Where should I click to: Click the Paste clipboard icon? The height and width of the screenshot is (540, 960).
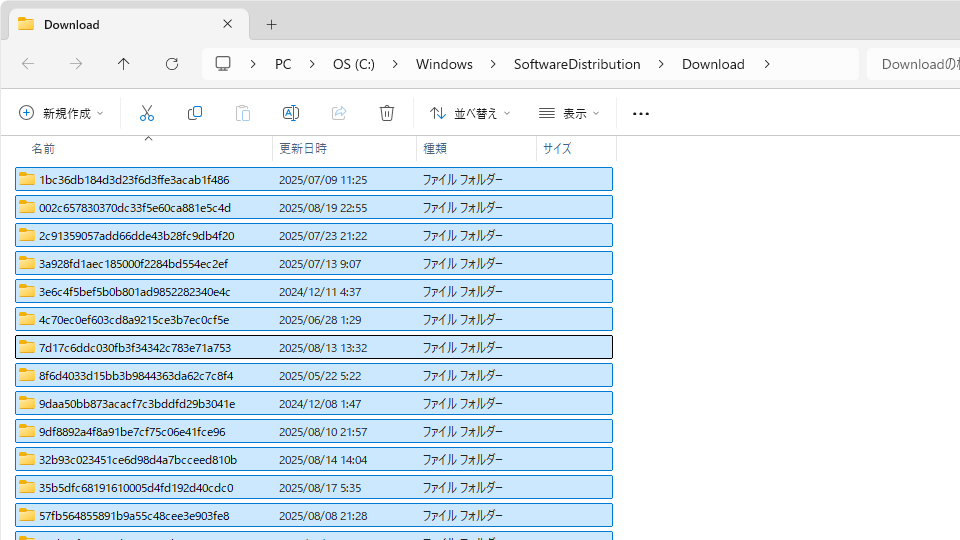point(243,113)
